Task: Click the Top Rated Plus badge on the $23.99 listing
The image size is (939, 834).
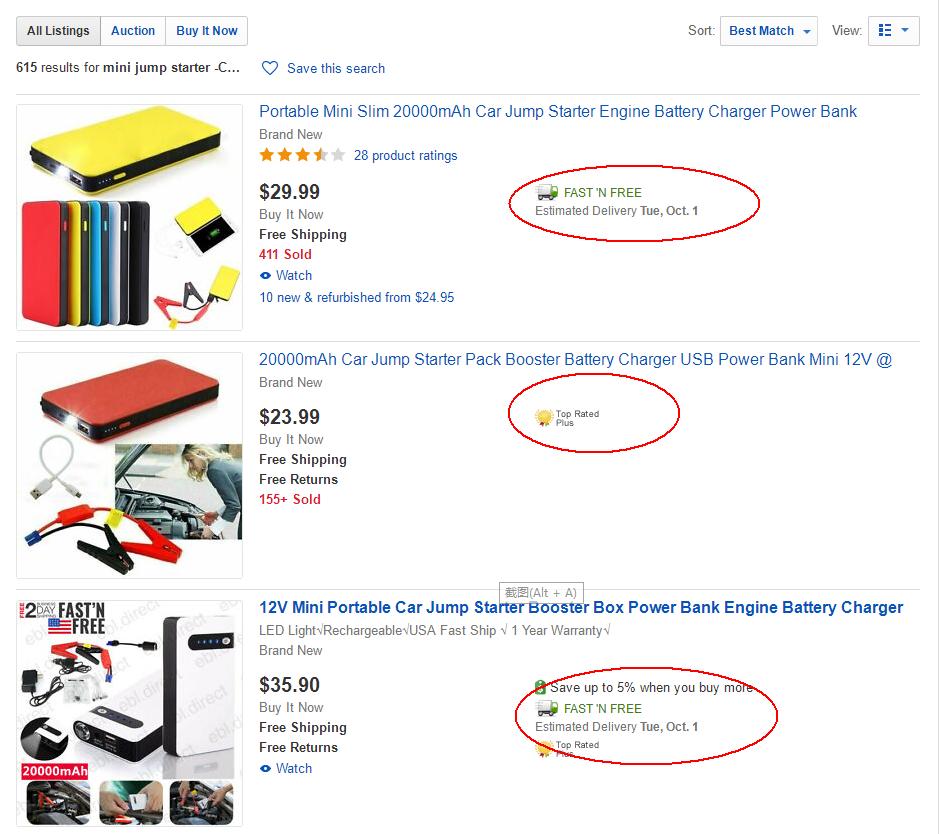Action: point(544,417)
